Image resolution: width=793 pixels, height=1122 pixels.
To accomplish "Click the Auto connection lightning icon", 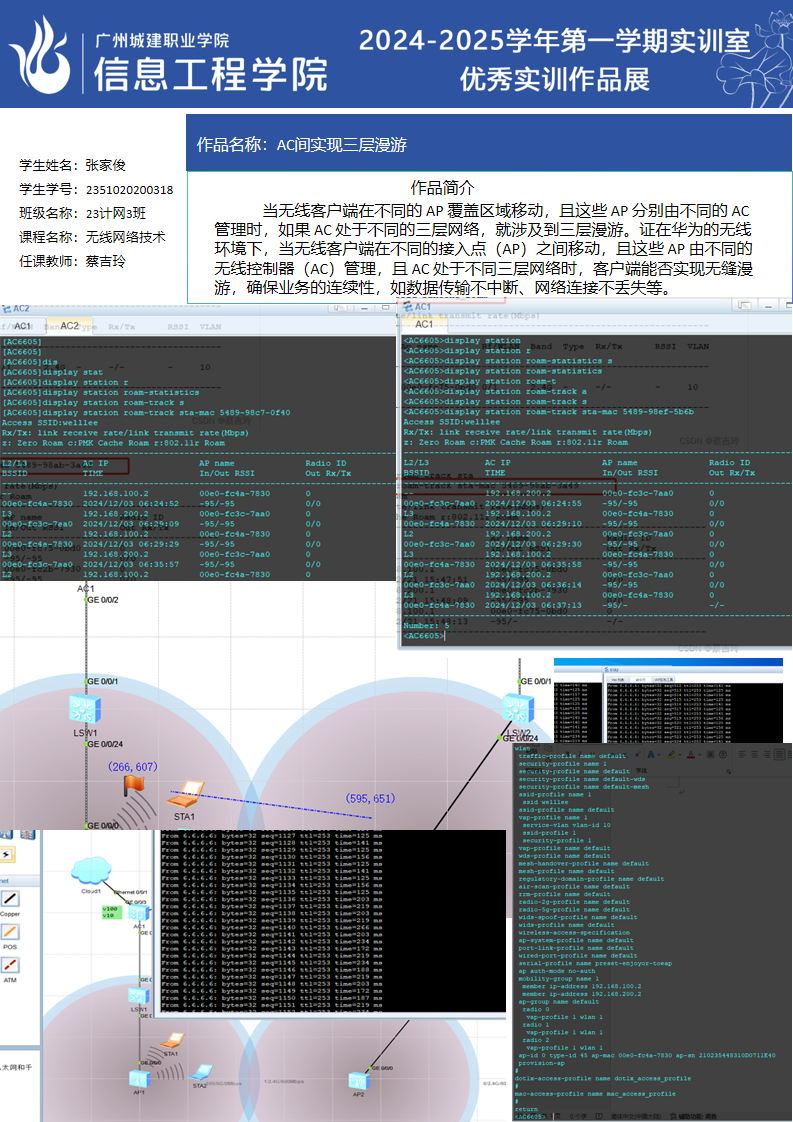I will pos(6,855).
